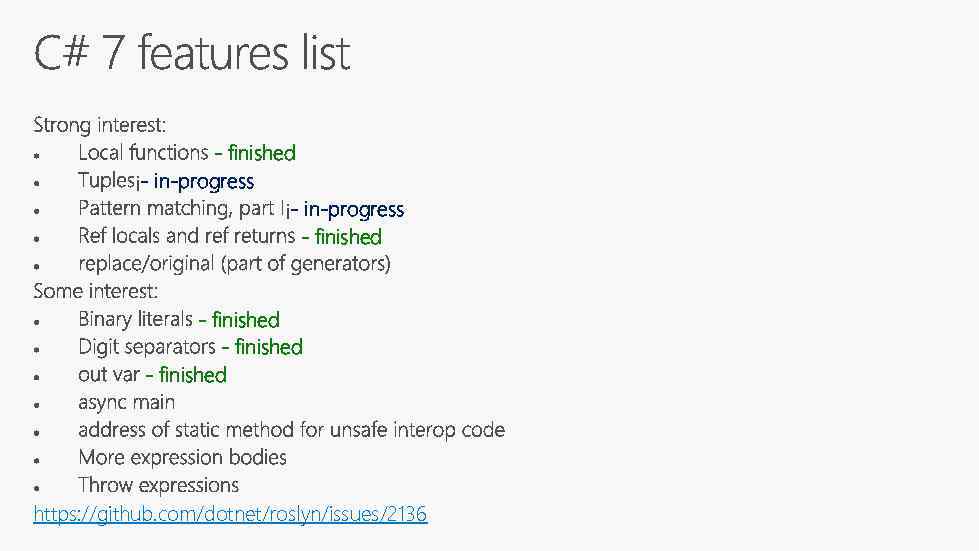Select the "Ref locals and ref returns" text

[186, 236]
